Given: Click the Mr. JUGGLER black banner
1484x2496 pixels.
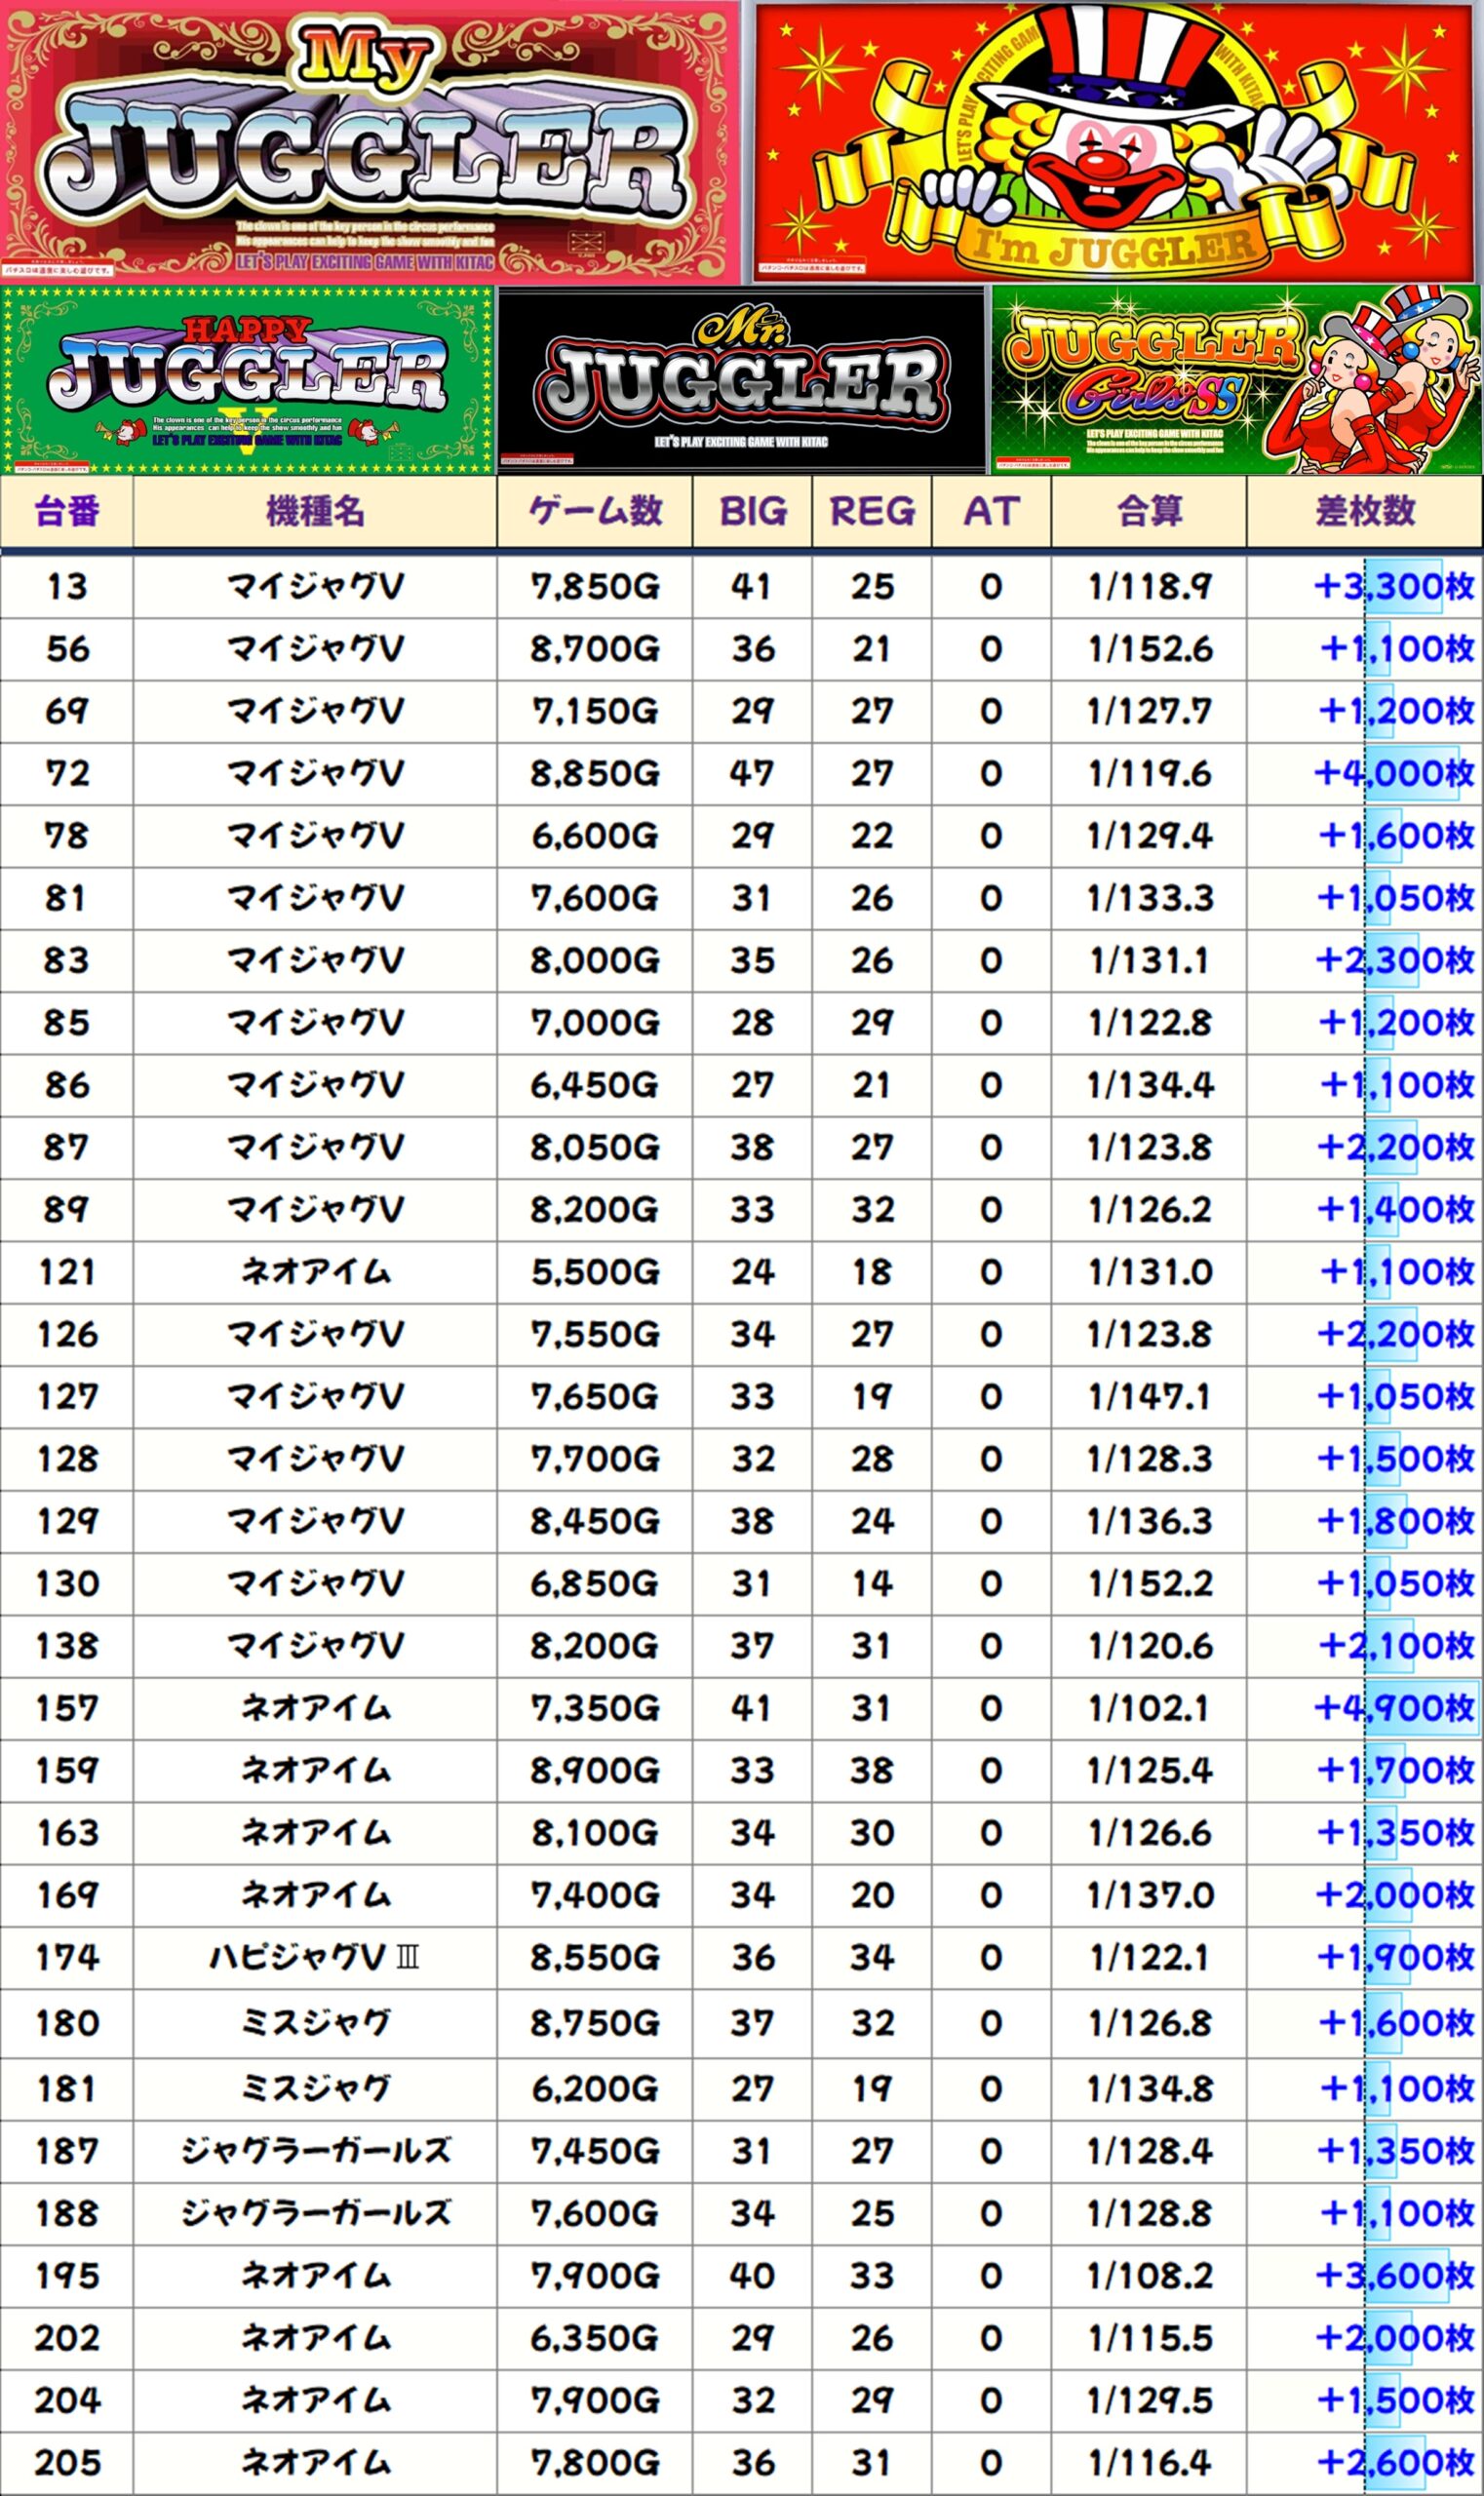Looking at the screenshot, I should click(742, 380).
